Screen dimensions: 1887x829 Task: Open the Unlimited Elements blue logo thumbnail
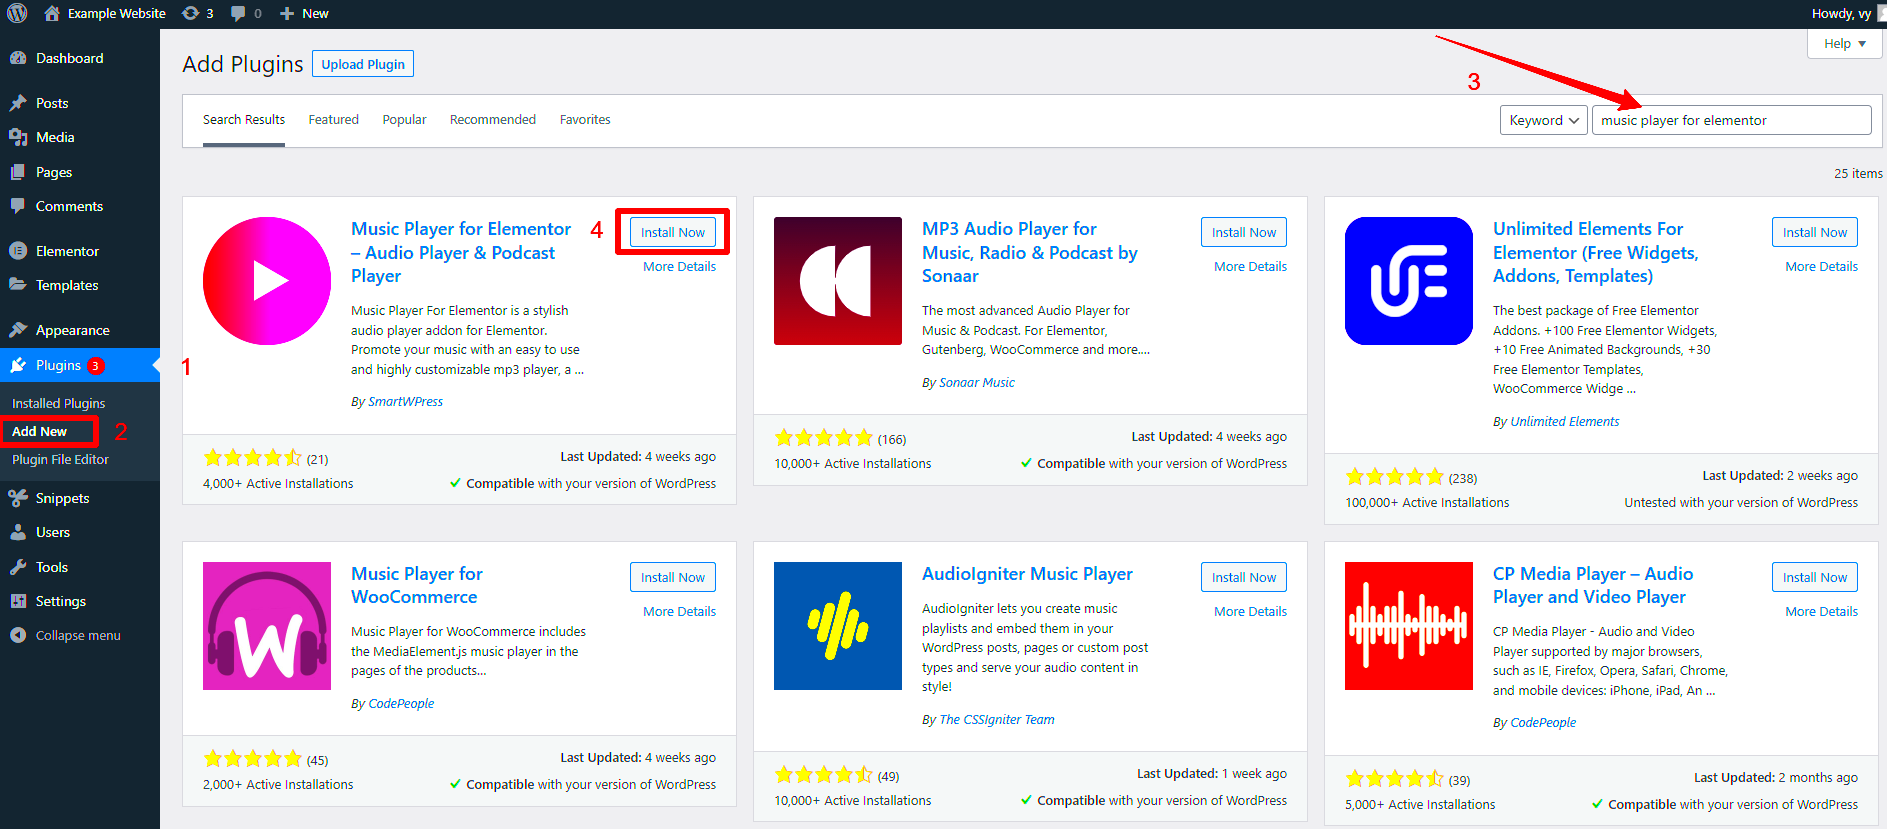pos(1409,281)
